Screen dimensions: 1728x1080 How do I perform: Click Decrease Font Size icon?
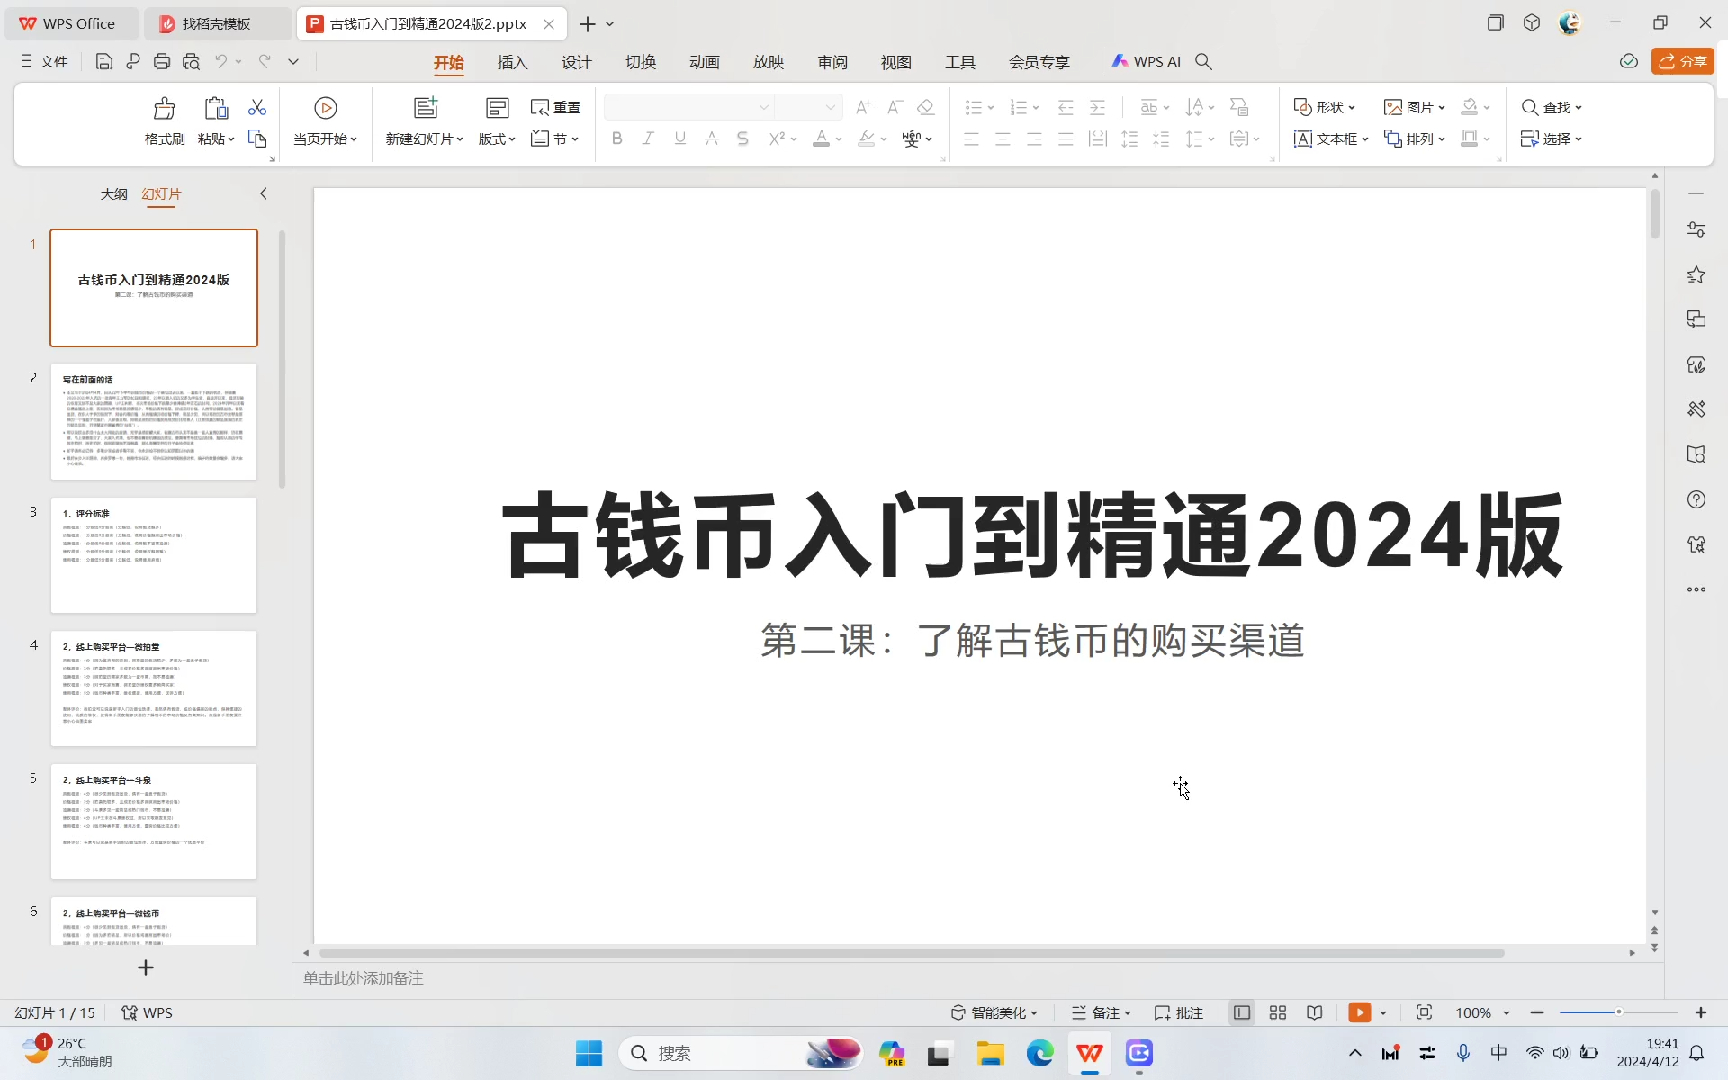point(895,107)
